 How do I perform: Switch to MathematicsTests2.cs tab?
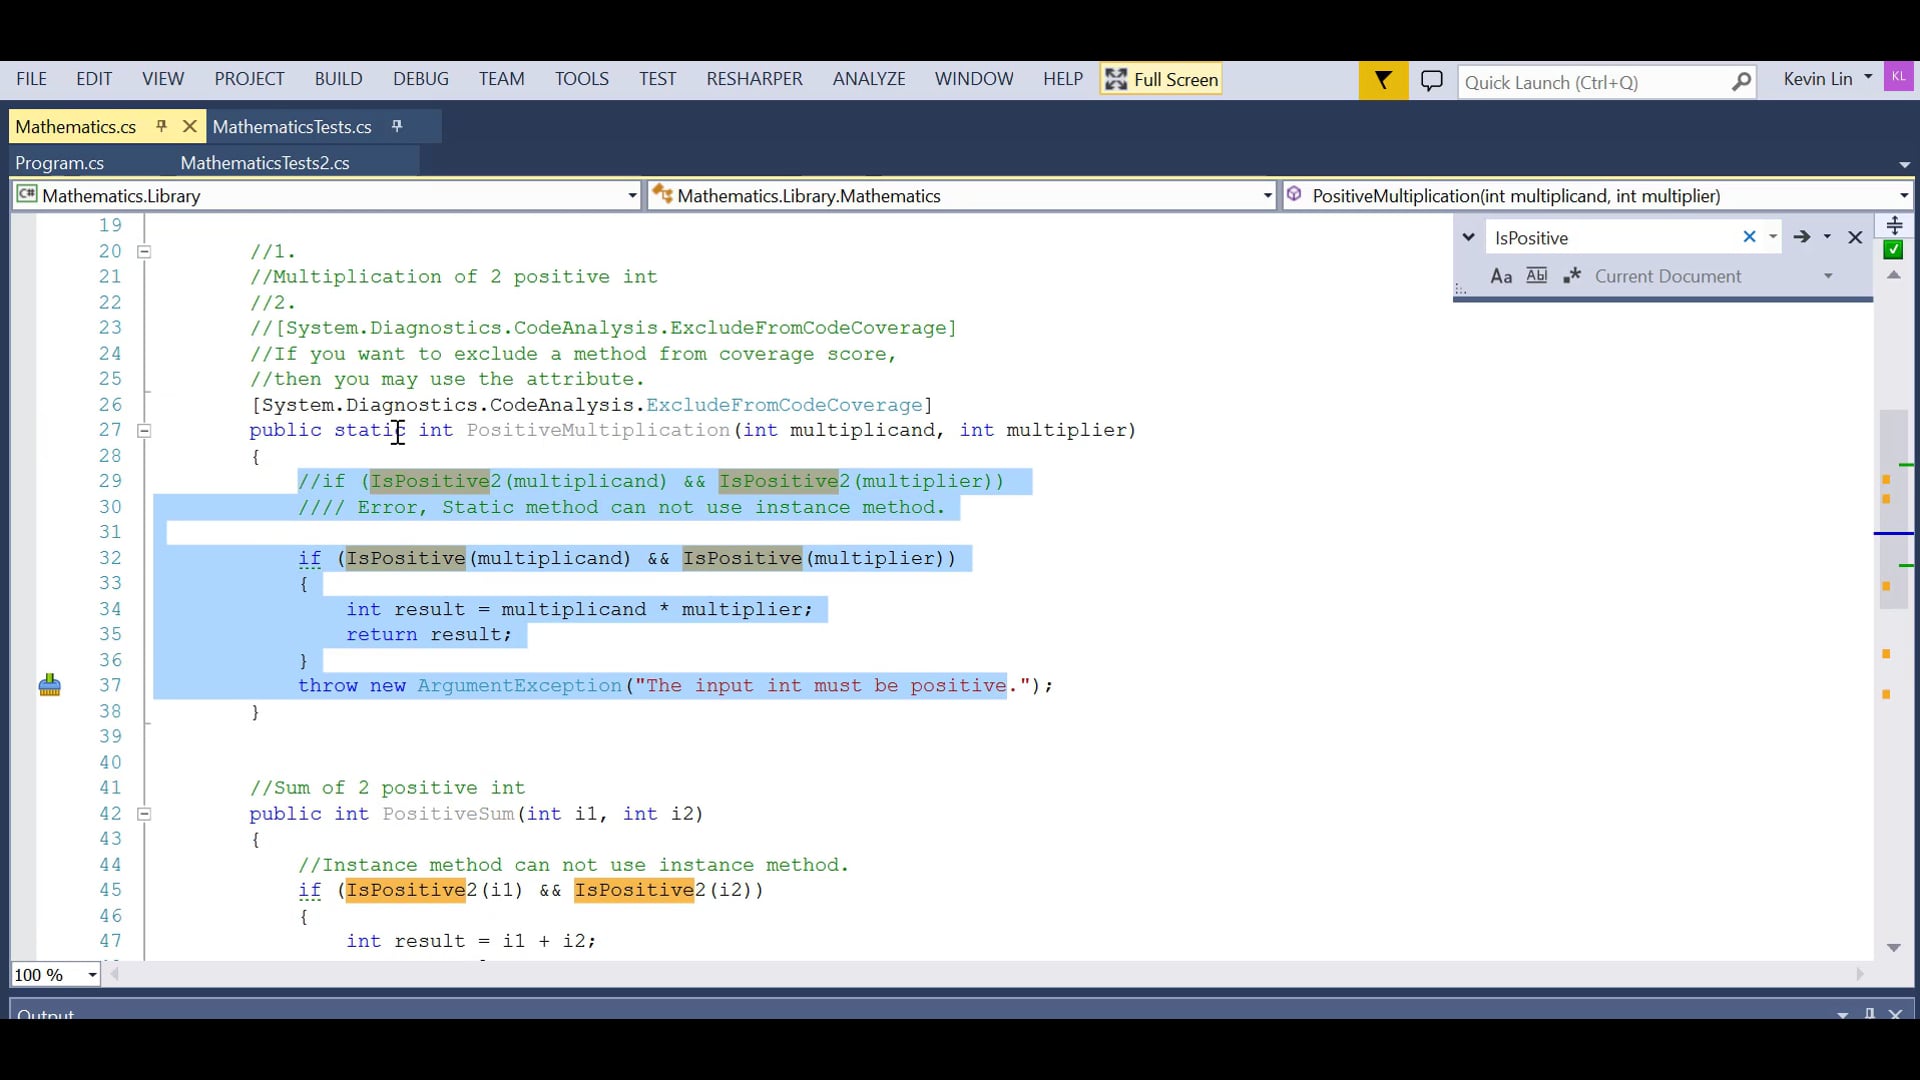[265, 163]
